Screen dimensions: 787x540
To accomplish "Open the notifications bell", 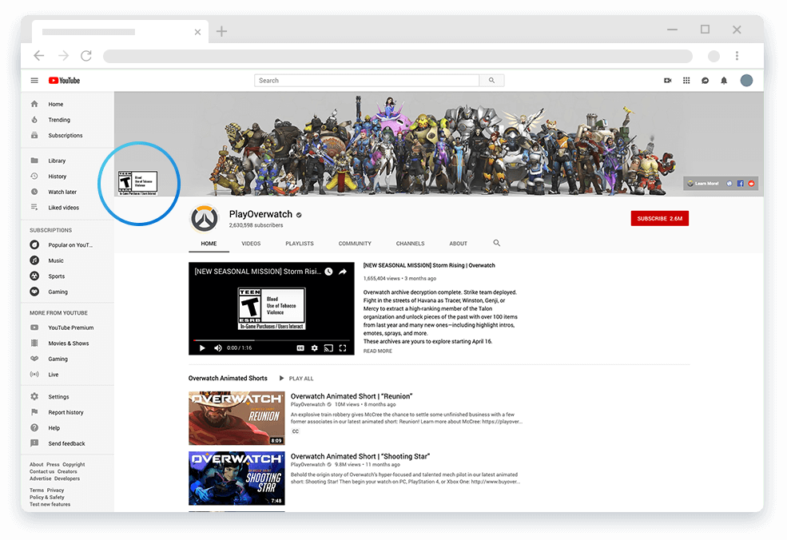I will (x=724, y=80).
